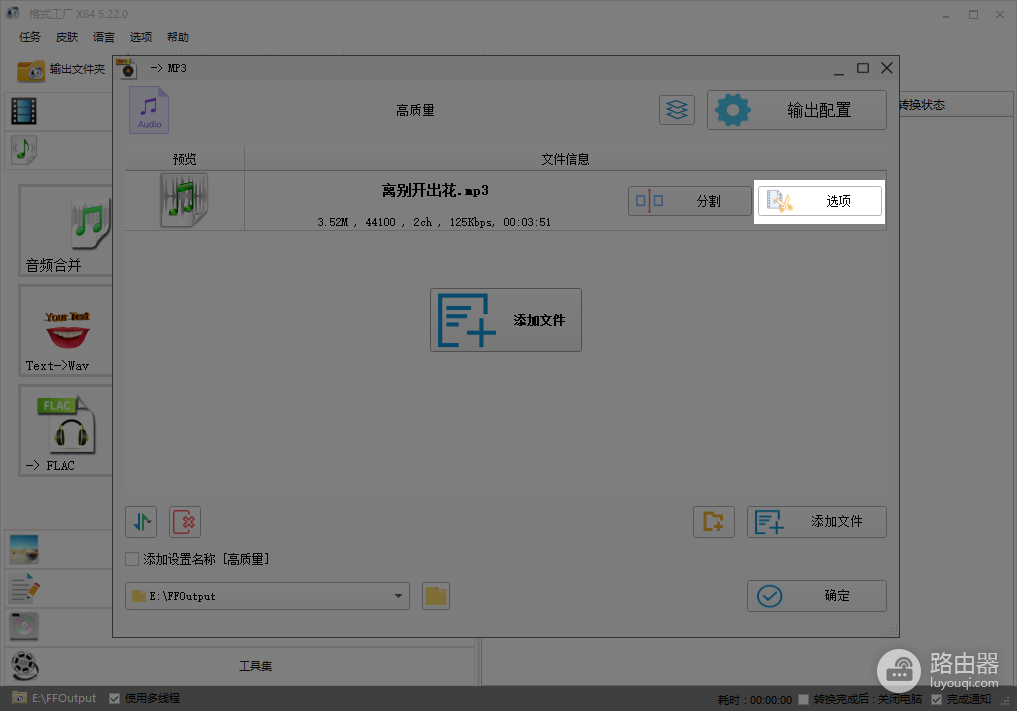The image size is (1017, 711).
Task: Click the gear icon on 输出配置
Action: pos(733,110)
